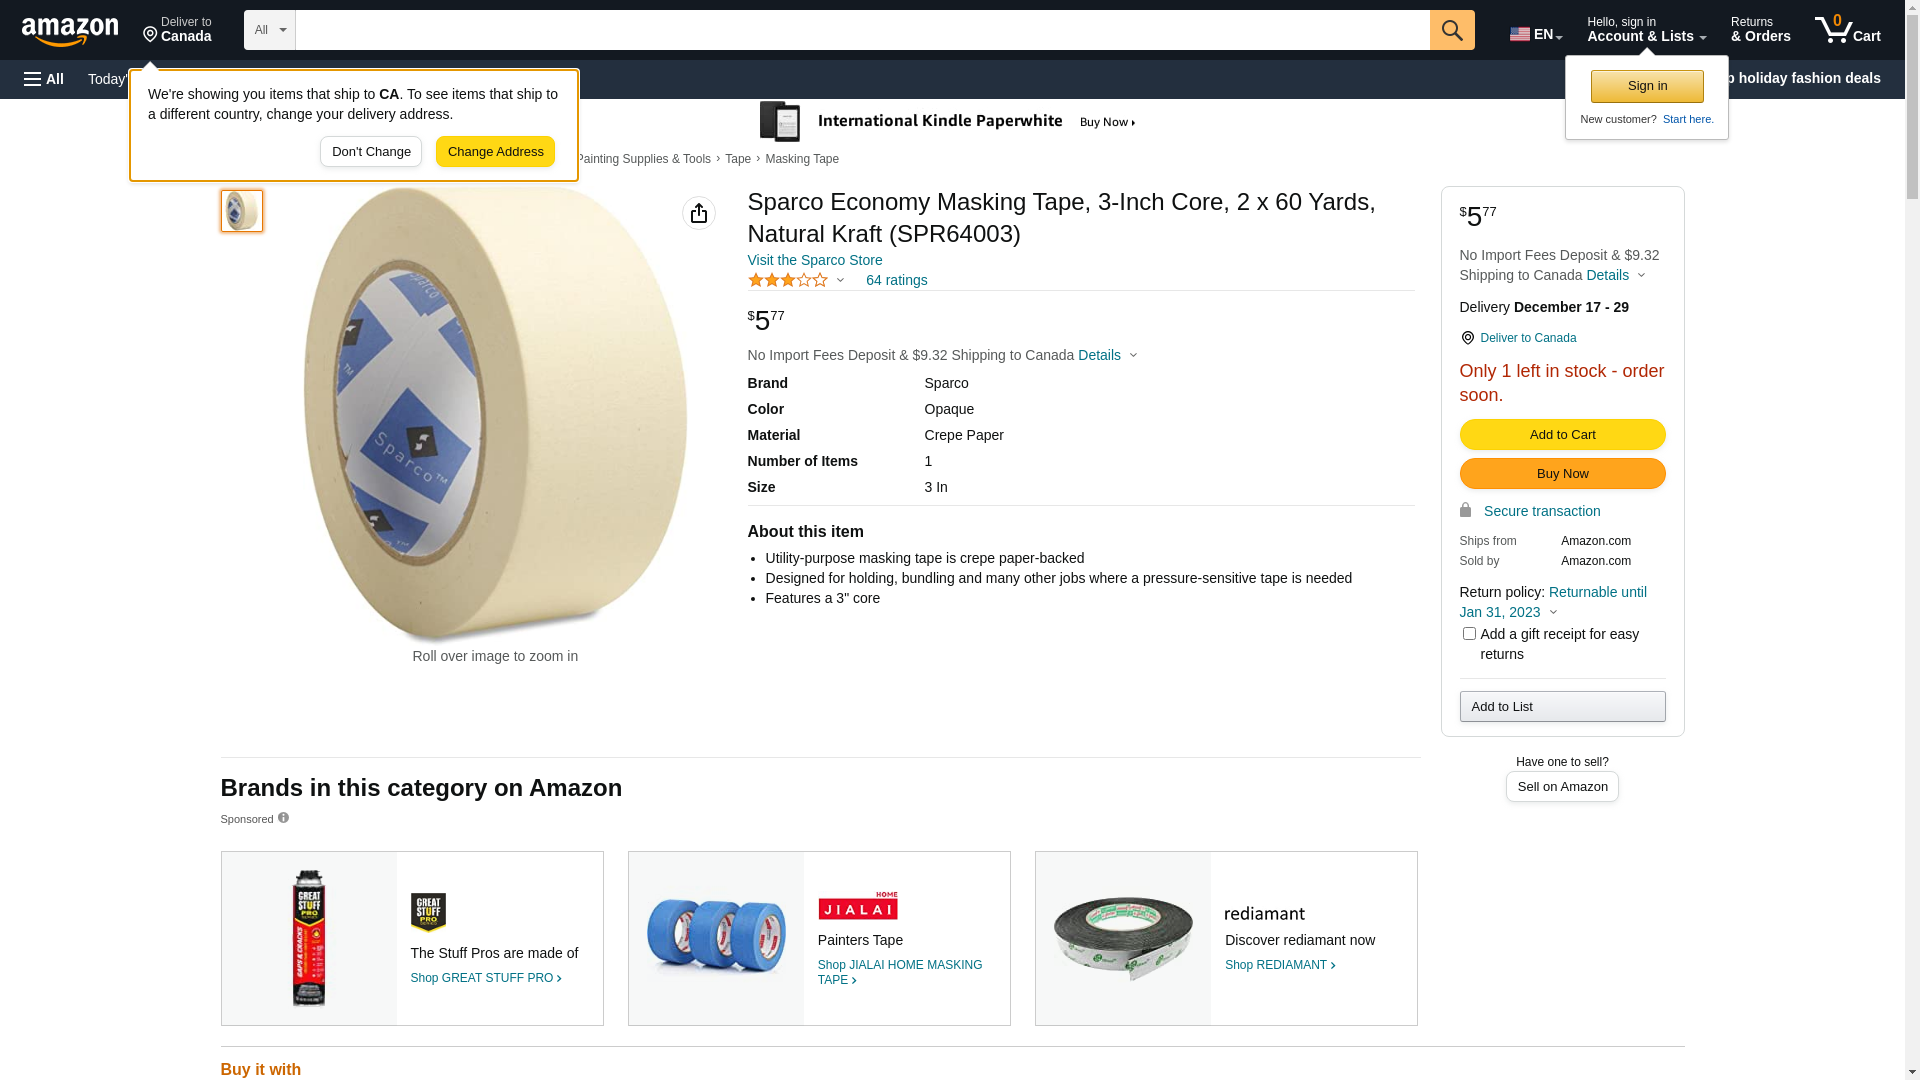Click the Sponsored info icon

point(283,818)
